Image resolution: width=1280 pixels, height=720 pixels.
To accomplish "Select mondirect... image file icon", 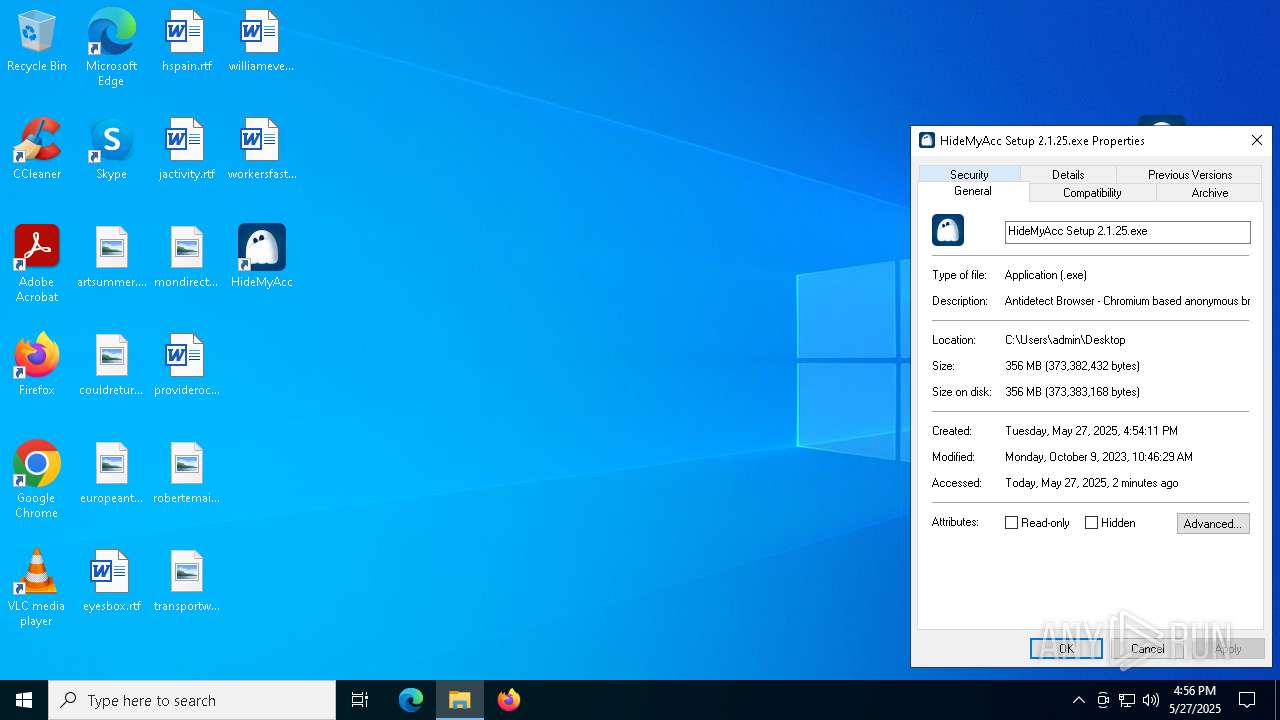I will point(186,257).
